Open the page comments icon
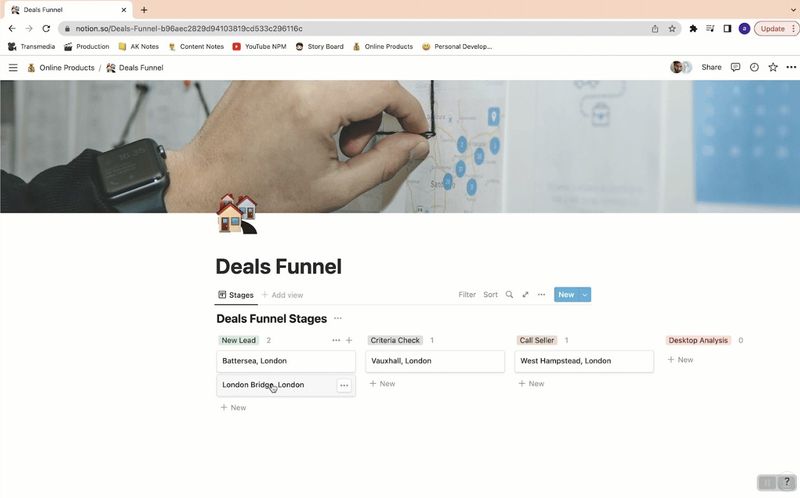Screen dimensions: 800x498 click(x=735, y=68)
